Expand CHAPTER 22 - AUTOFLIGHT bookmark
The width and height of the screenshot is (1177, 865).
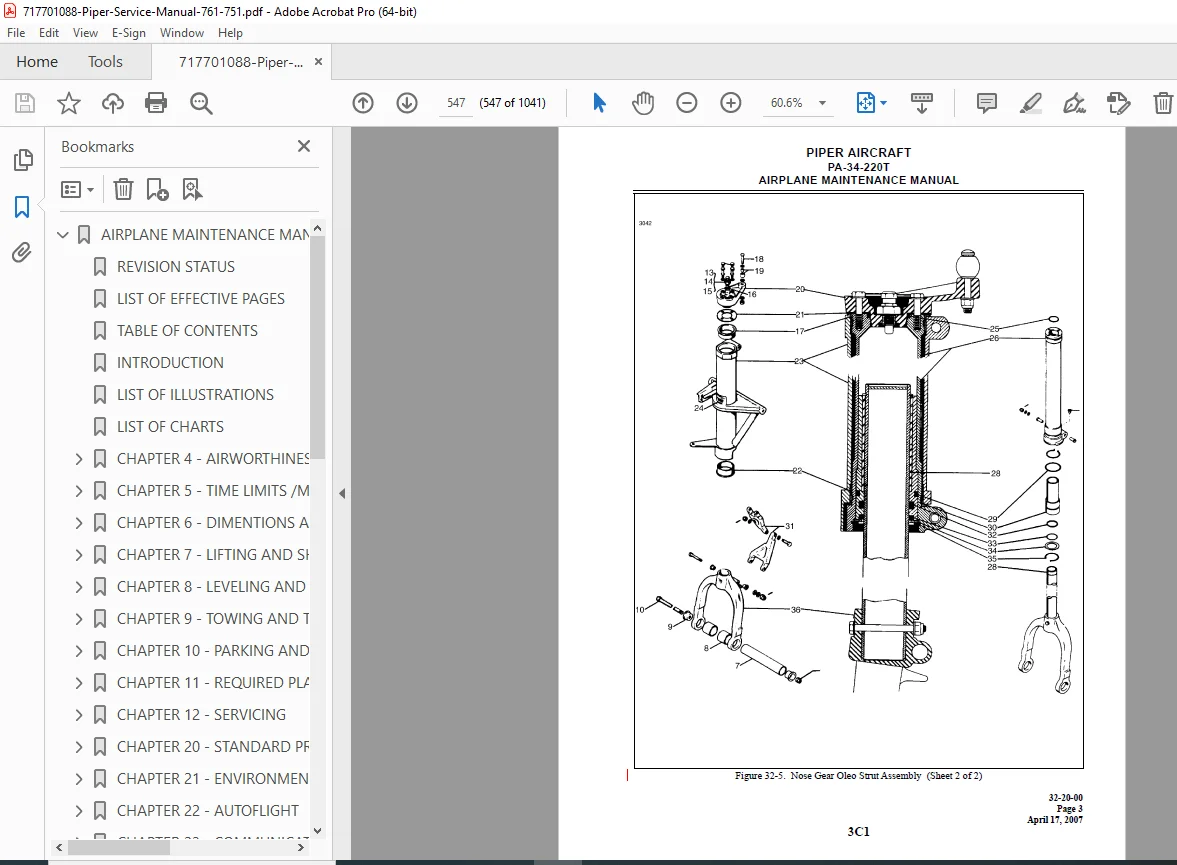click(79, 811)
